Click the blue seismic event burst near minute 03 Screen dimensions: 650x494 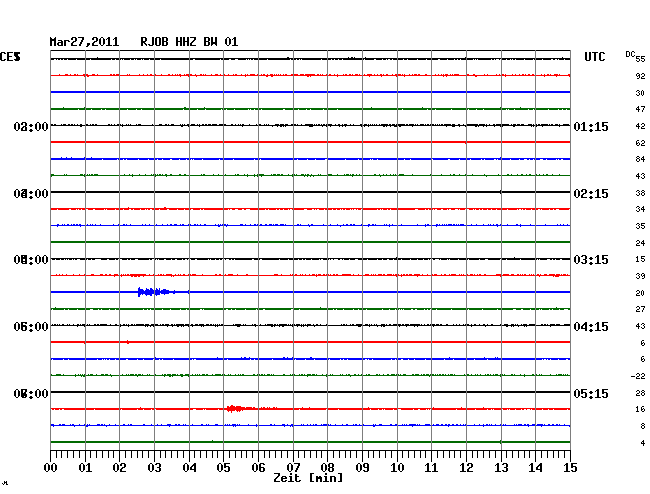(x=155, y=292)
